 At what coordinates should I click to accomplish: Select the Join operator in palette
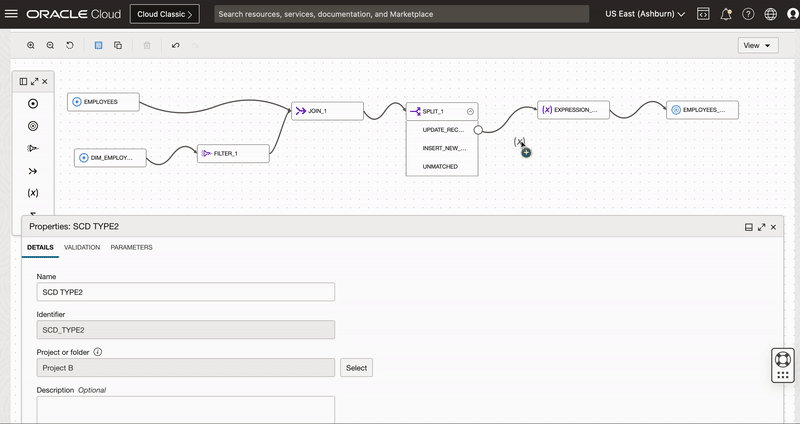pyautogui.click(x=33, y=171)
